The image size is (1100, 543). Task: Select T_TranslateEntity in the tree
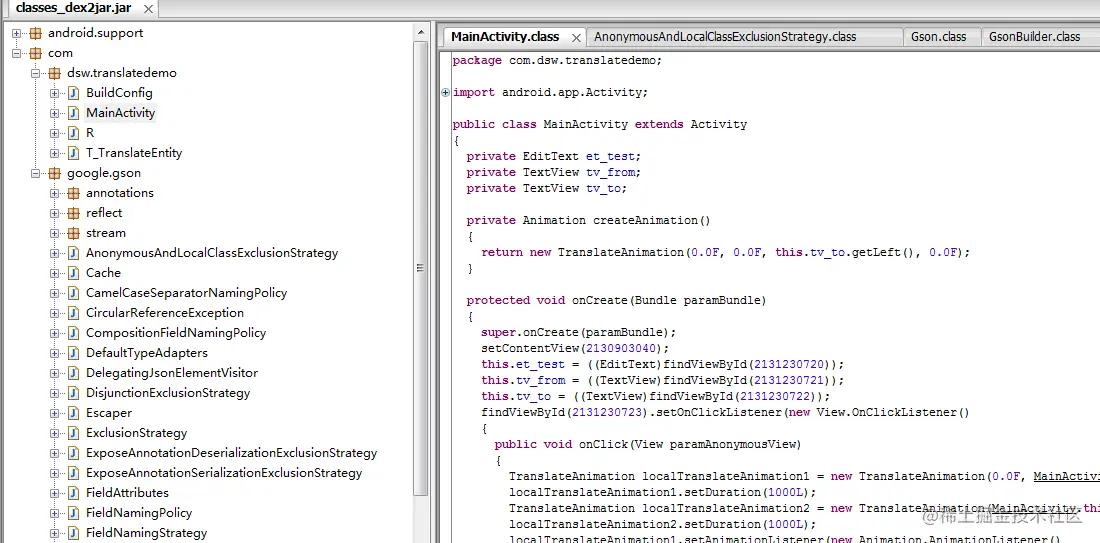(x=134, y=153)
